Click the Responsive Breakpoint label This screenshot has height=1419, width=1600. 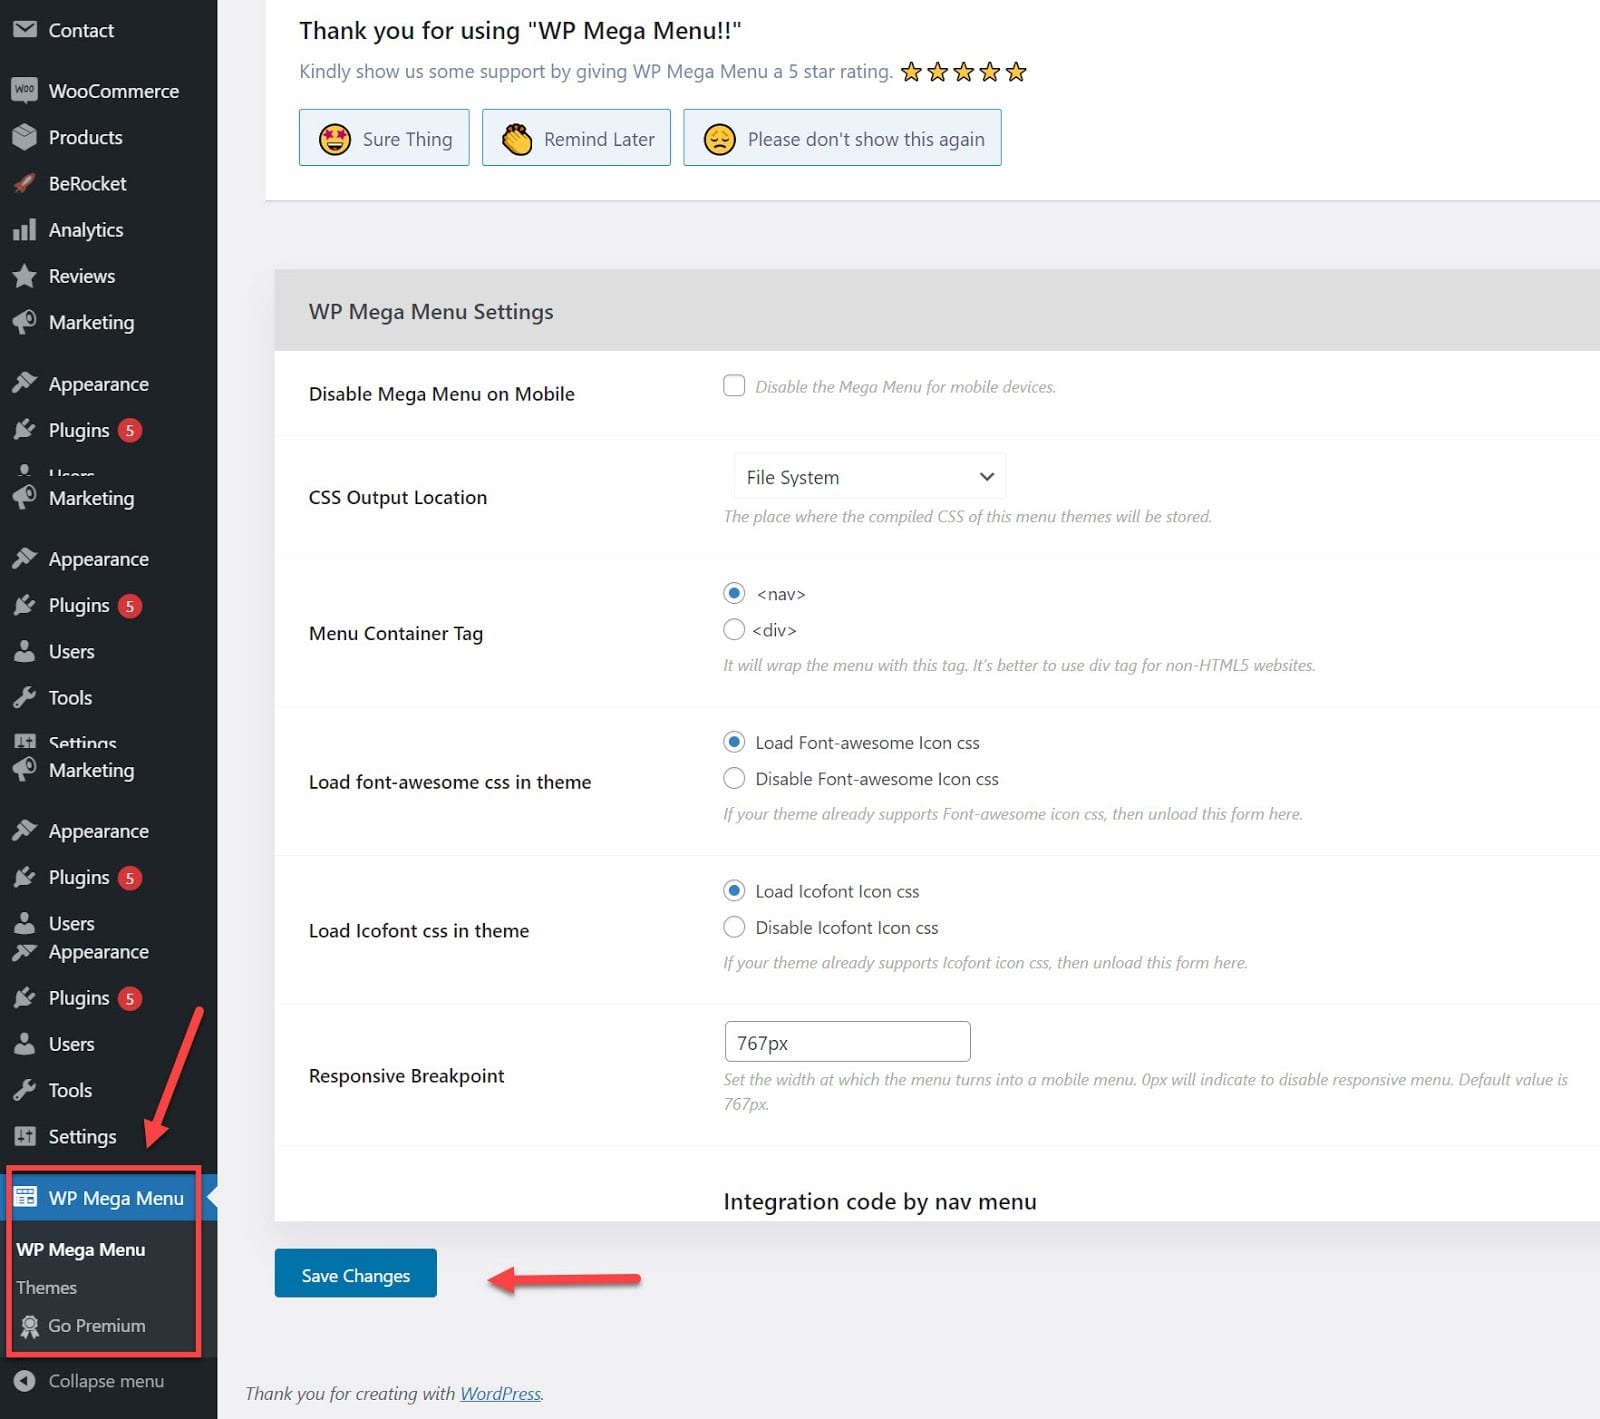click(406, 1076)
